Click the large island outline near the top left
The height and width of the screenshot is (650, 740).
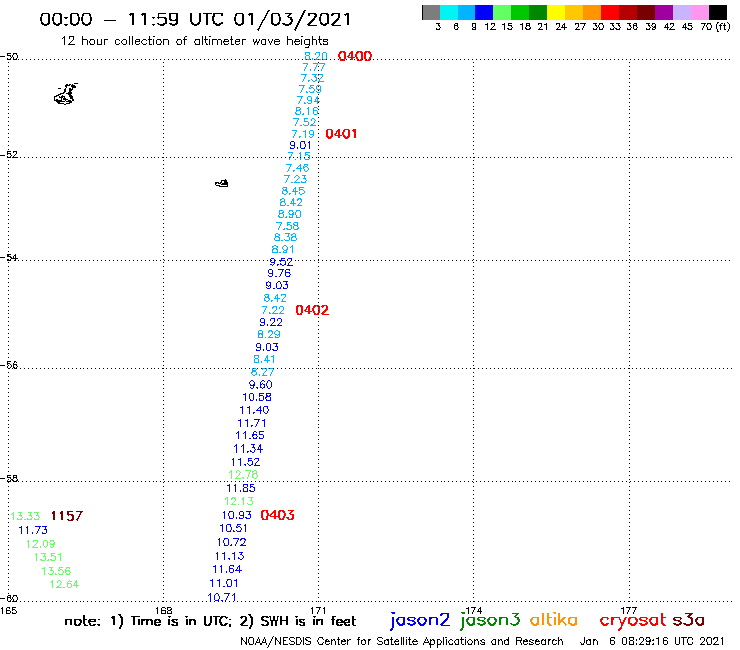click(66, 94)
